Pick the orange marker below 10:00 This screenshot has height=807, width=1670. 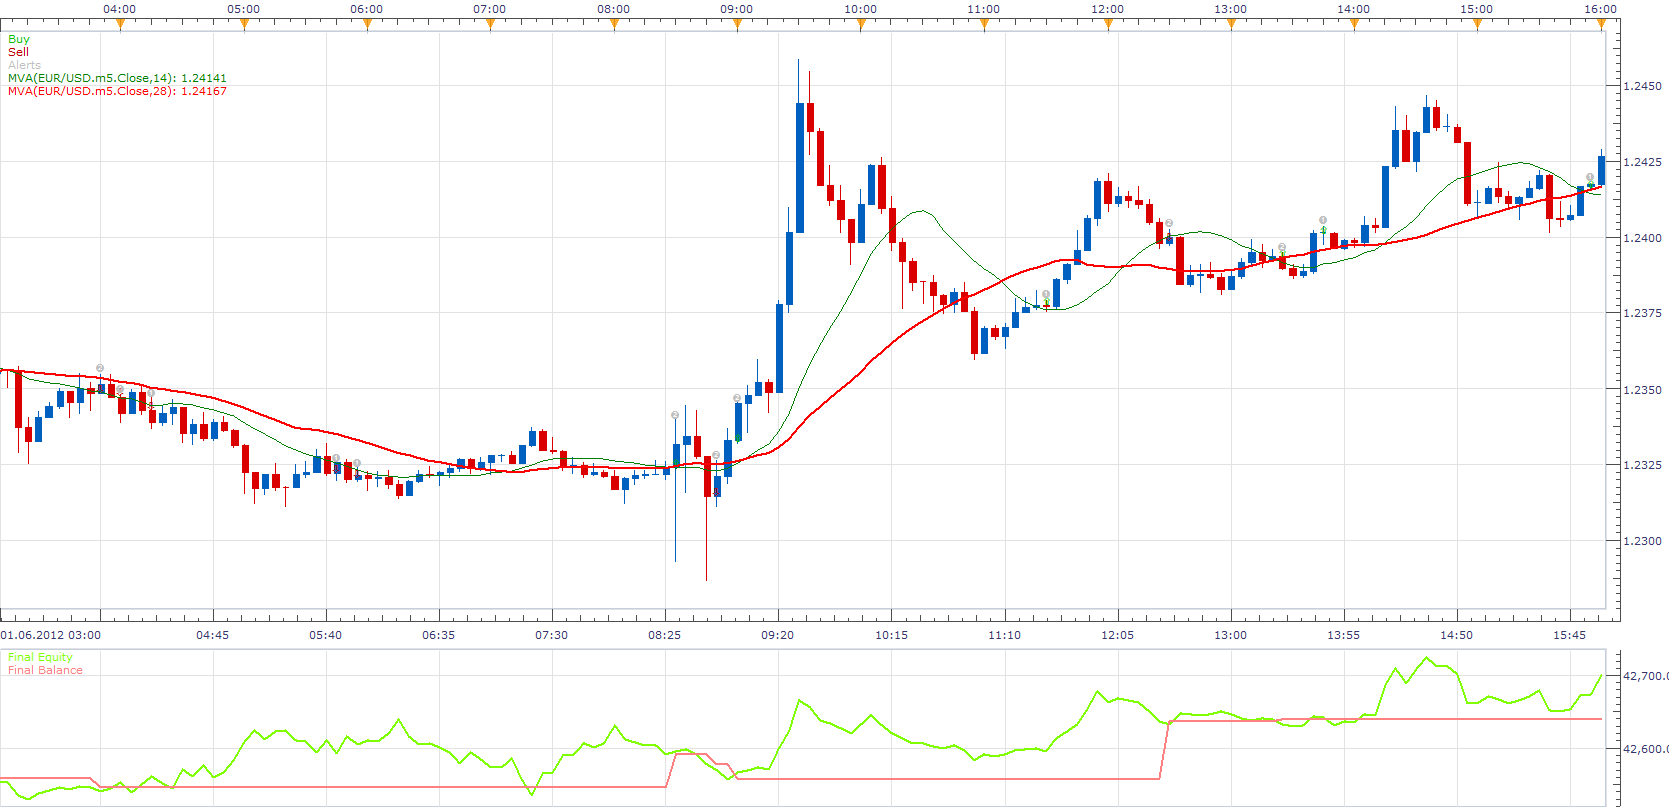(861, 25)
